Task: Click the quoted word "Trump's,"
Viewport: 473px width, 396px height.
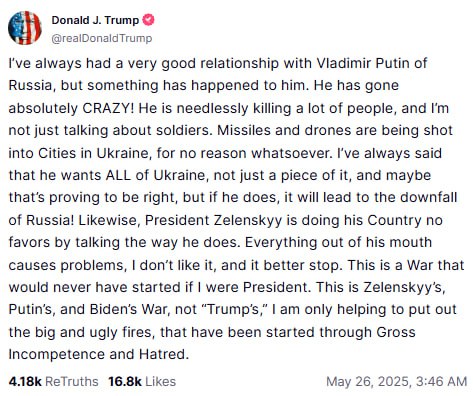Action: coord(233,309)
